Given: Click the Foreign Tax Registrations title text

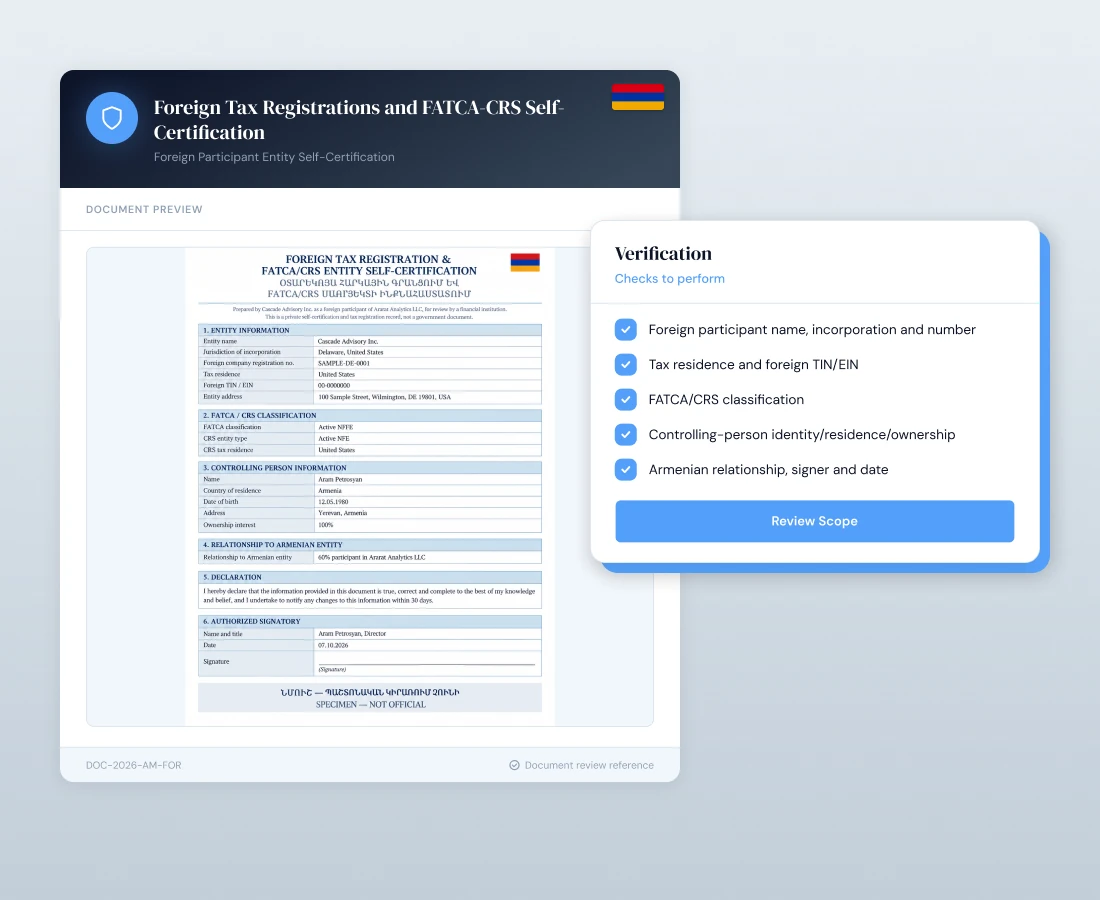Looking at the screenshot, I should (x=358, y=120).
